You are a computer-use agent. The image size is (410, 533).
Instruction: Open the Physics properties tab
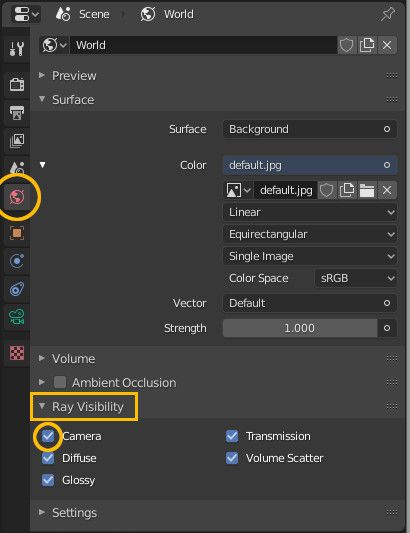pos(16,261)
